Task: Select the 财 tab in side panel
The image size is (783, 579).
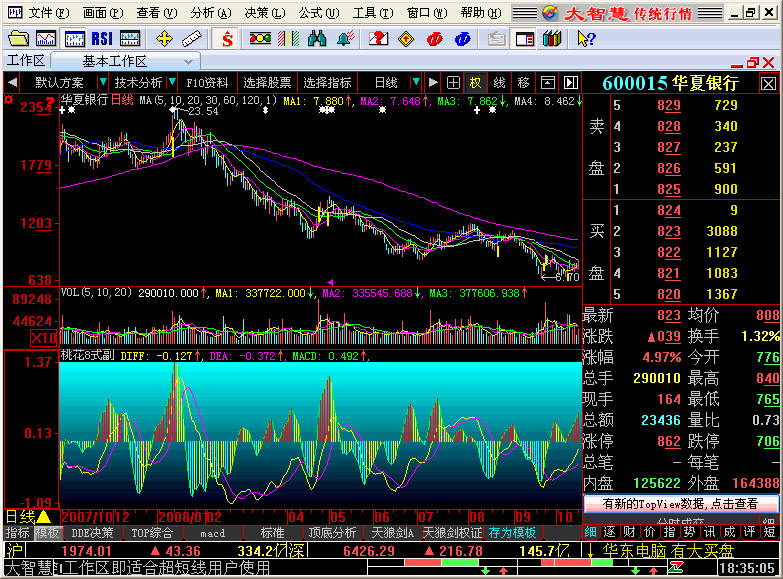Action: (x=629, y=532)
